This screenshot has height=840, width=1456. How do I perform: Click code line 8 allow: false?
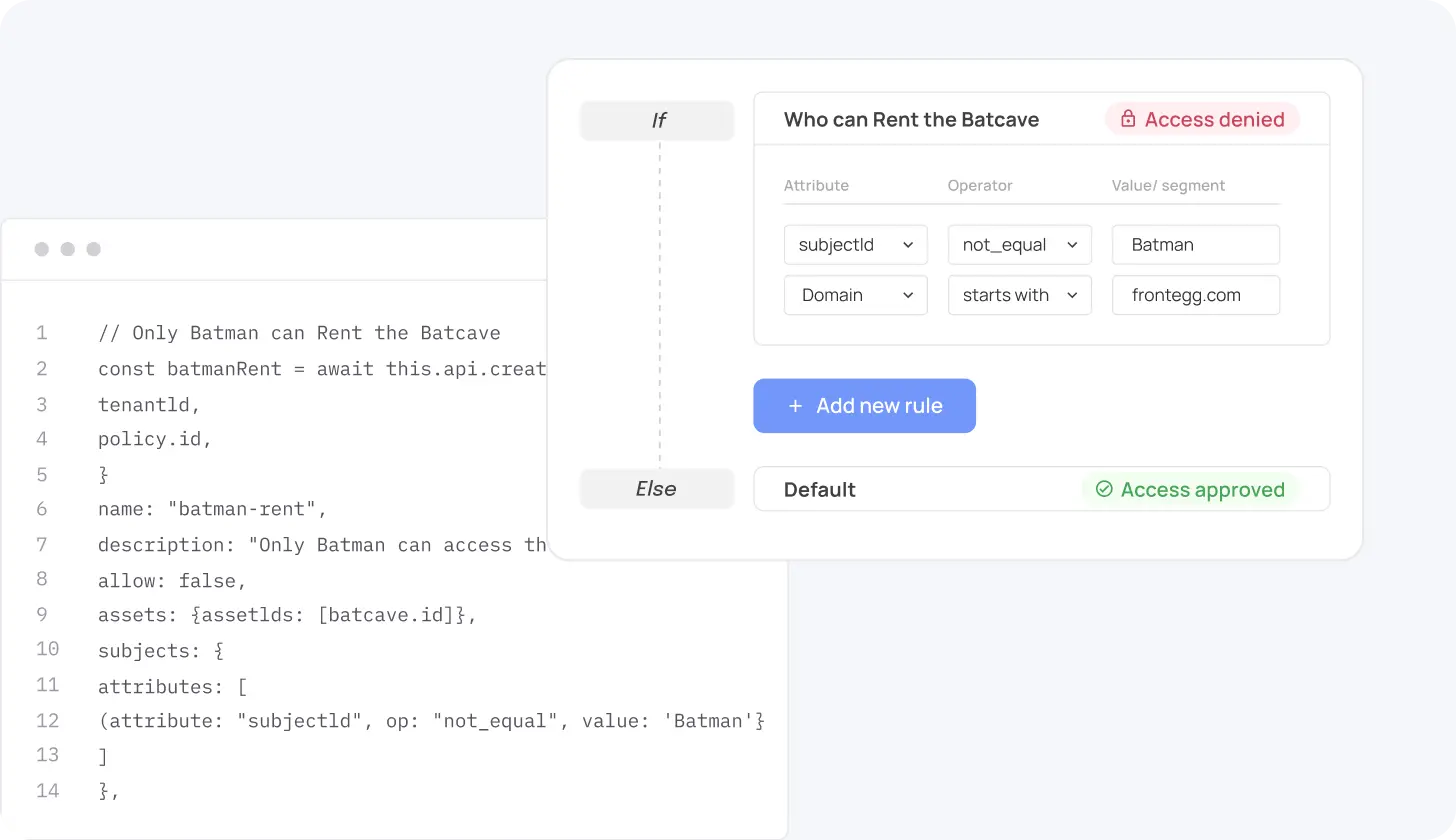172,580
